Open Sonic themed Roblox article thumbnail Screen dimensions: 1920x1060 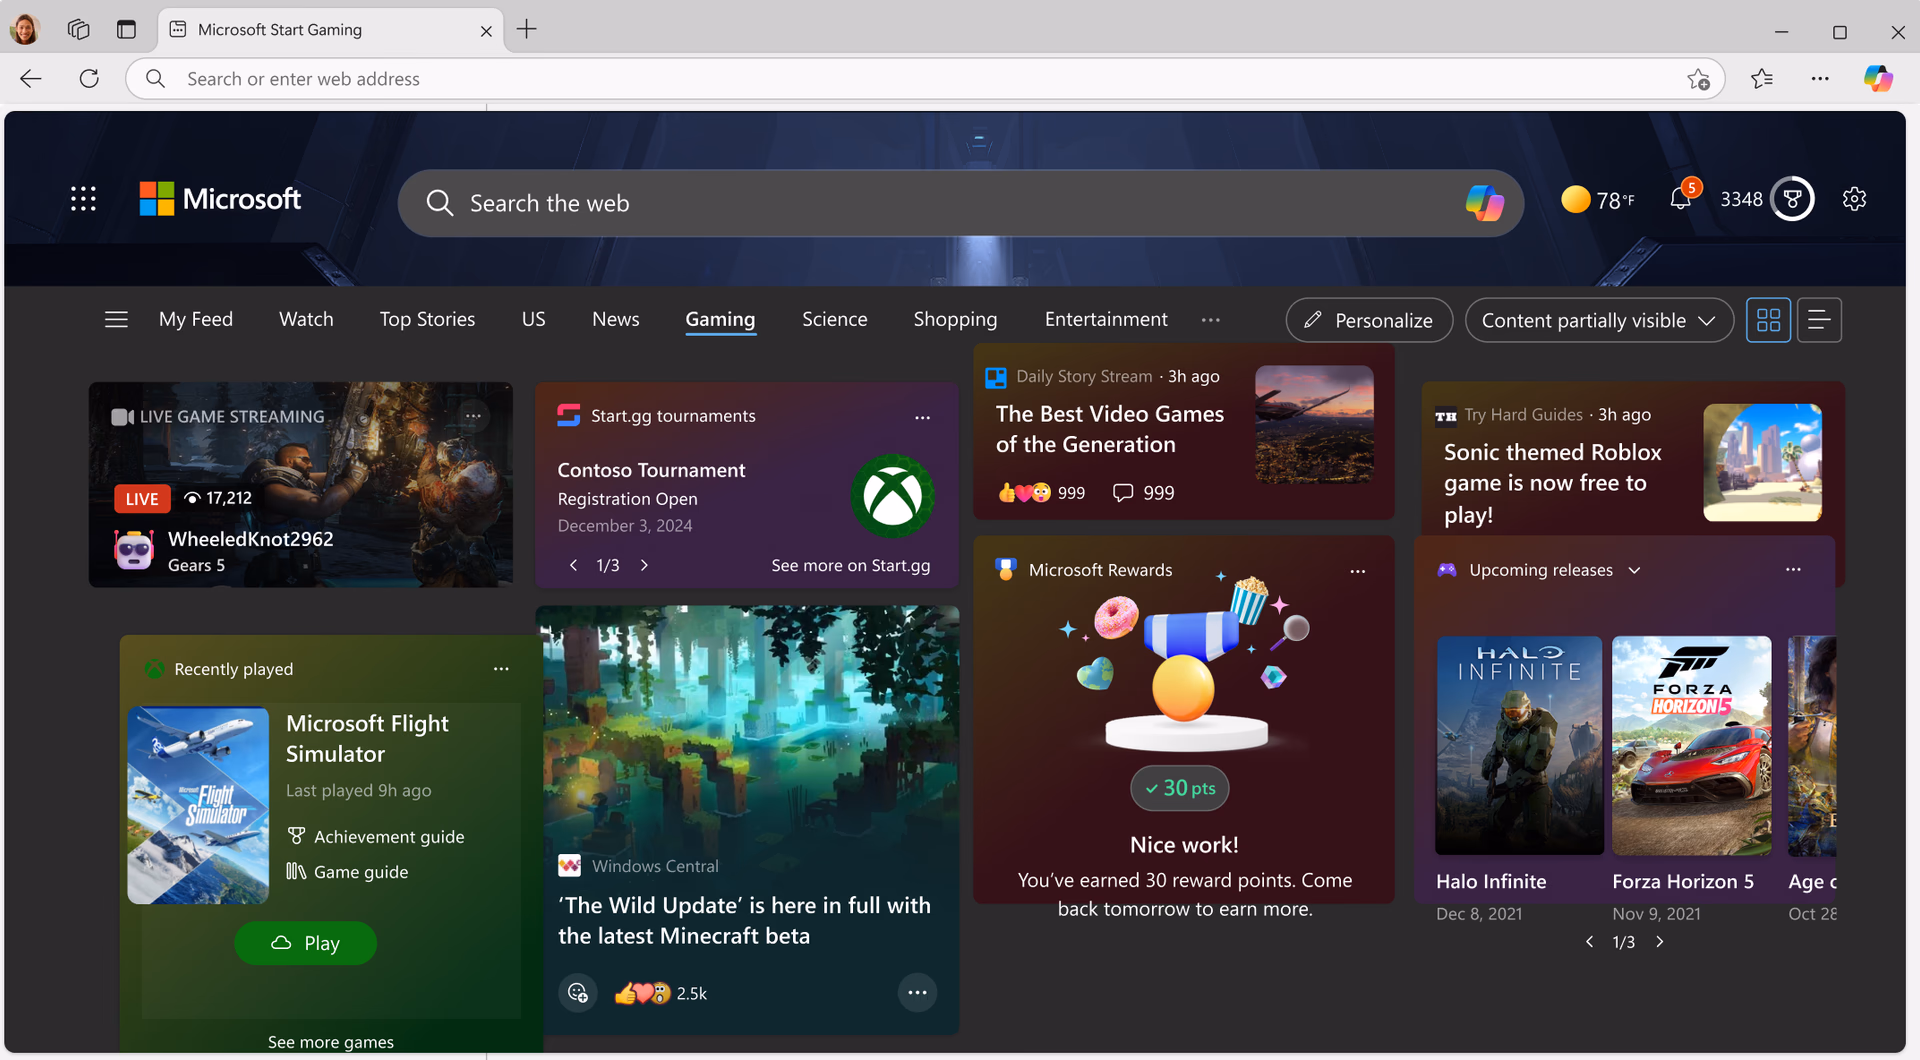tap(1762, 463)
